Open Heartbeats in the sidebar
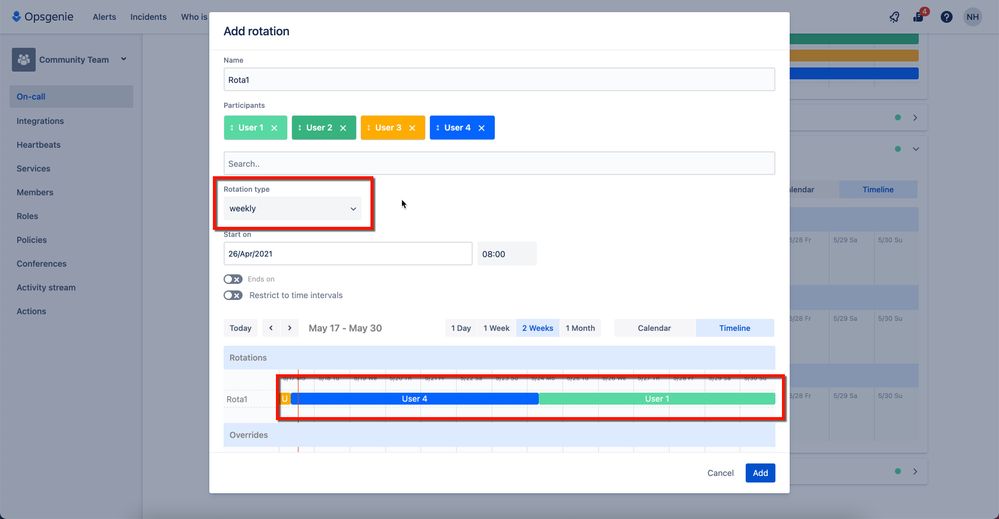Image resolution: width=999 pixels, height=519 pixels. click(x=38, y=145)
